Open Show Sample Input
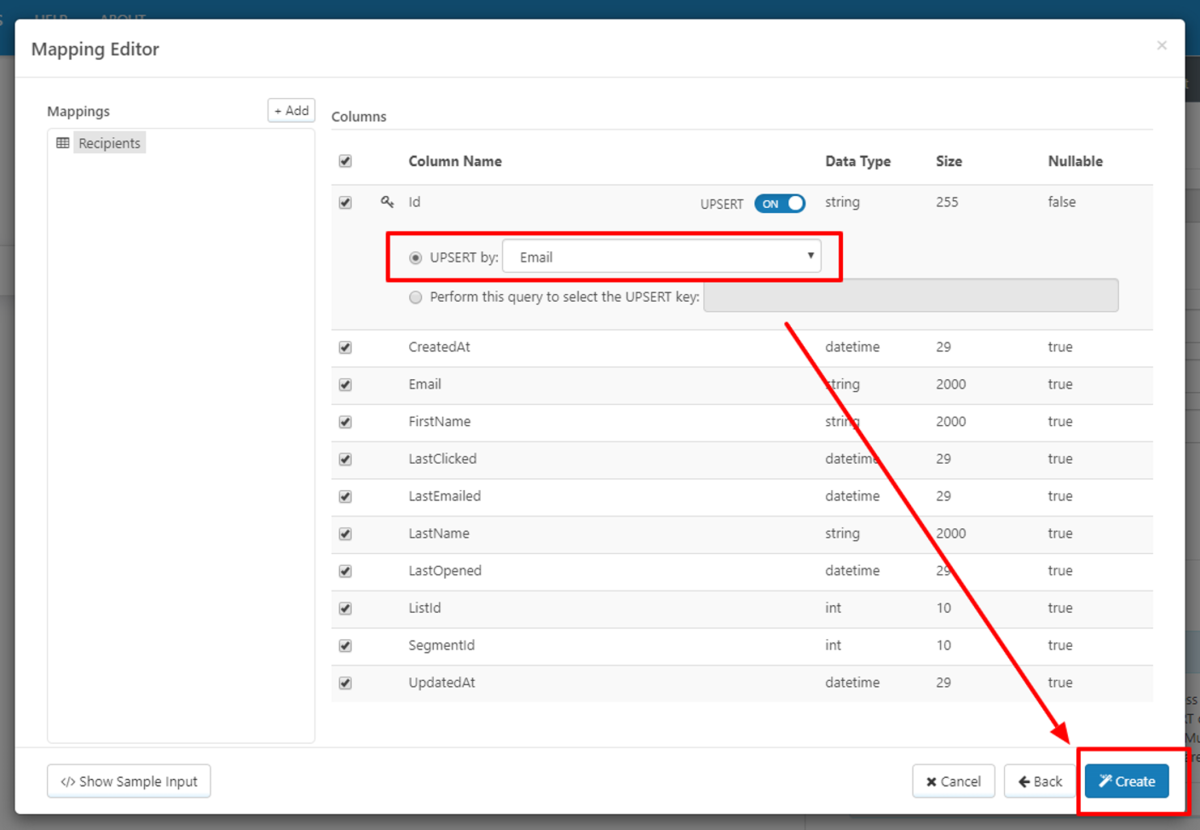The height and width of the screenshot is (830, 1200). pos(129,781)
